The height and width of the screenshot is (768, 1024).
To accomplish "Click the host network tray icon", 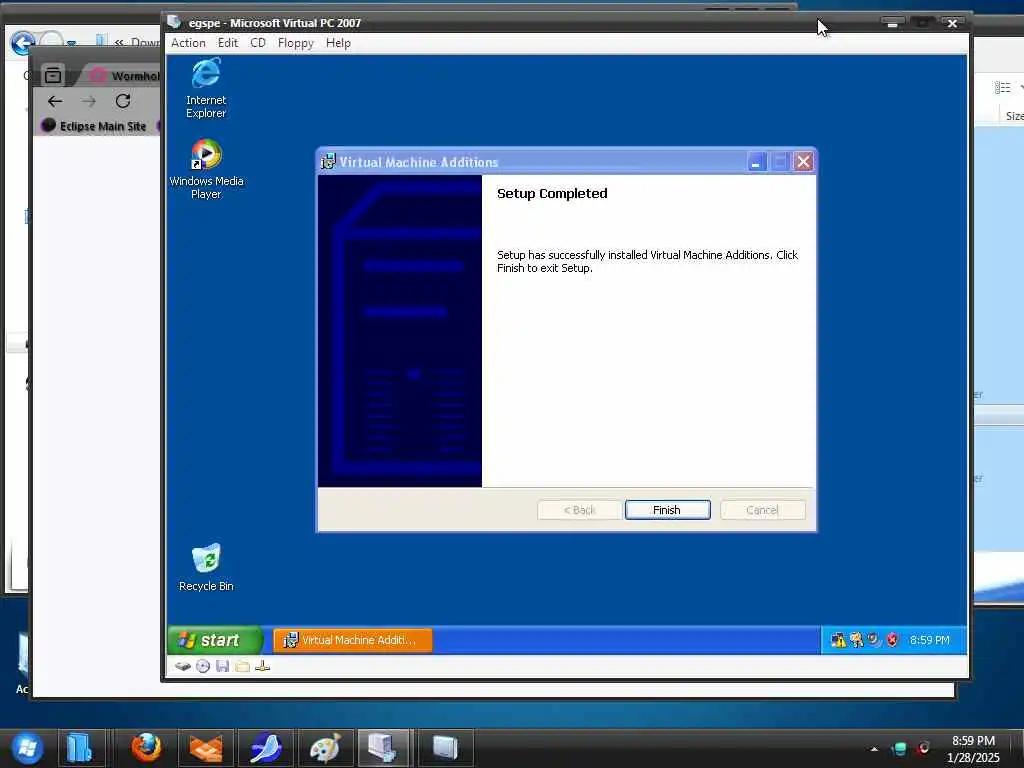I will [900, 749].
